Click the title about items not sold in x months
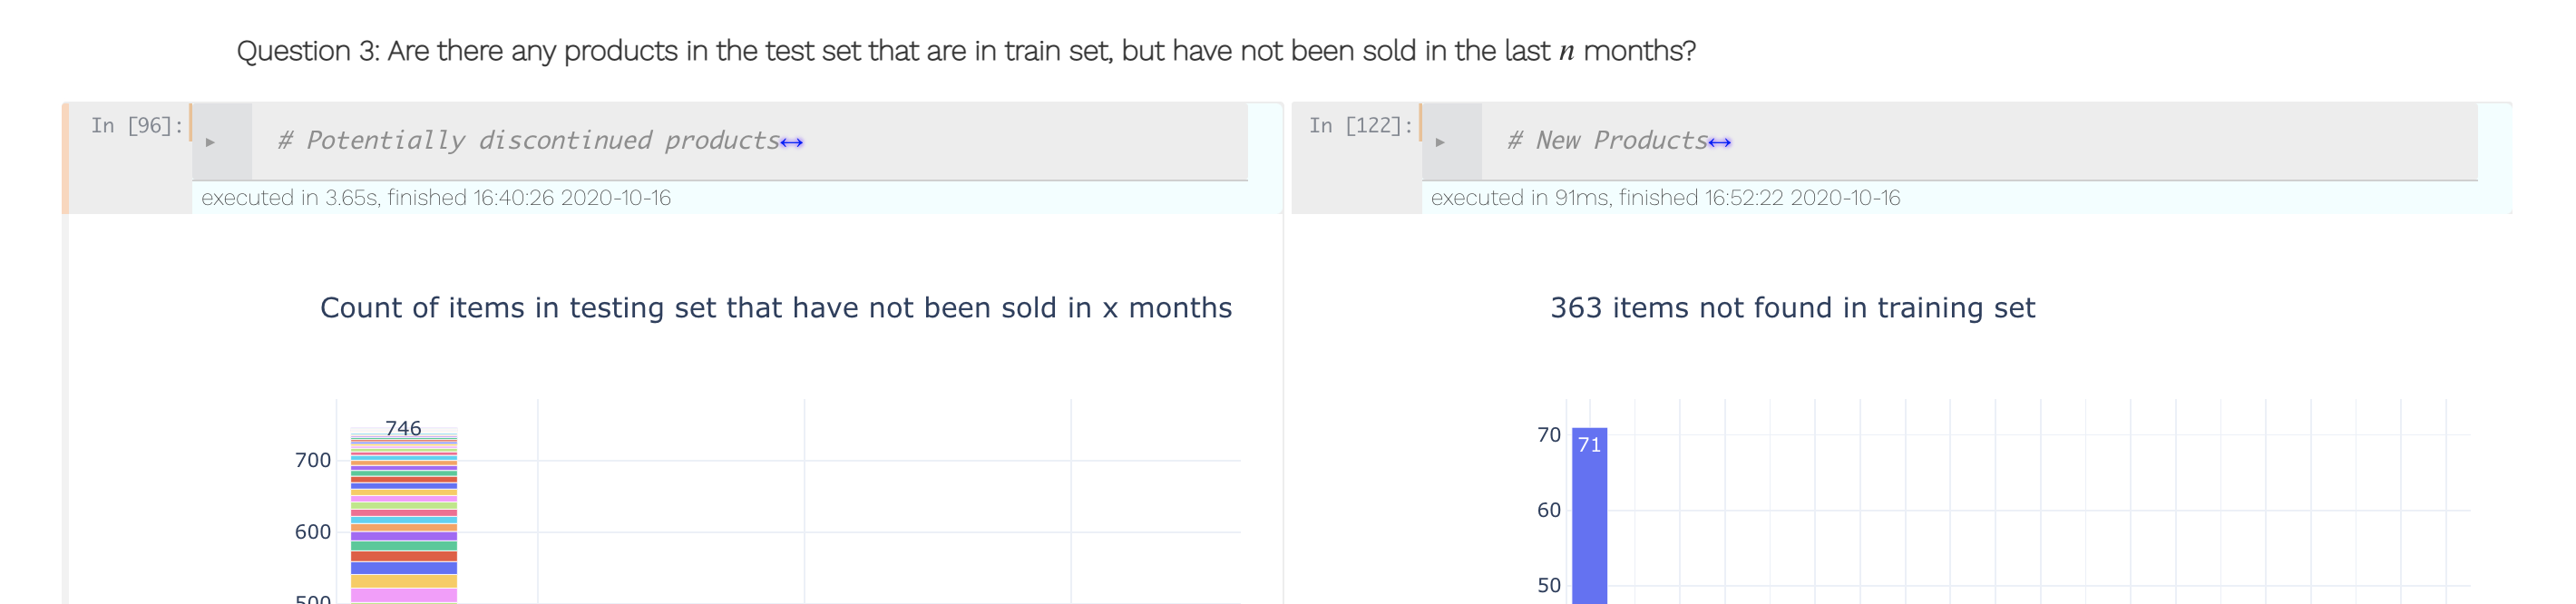Viewport: 2576px width, 604px height. pyautogui.click(x=776, y=307)
